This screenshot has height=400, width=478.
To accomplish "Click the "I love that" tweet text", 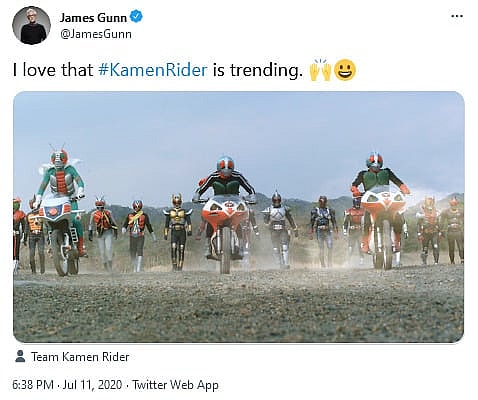I will (53, 70).
